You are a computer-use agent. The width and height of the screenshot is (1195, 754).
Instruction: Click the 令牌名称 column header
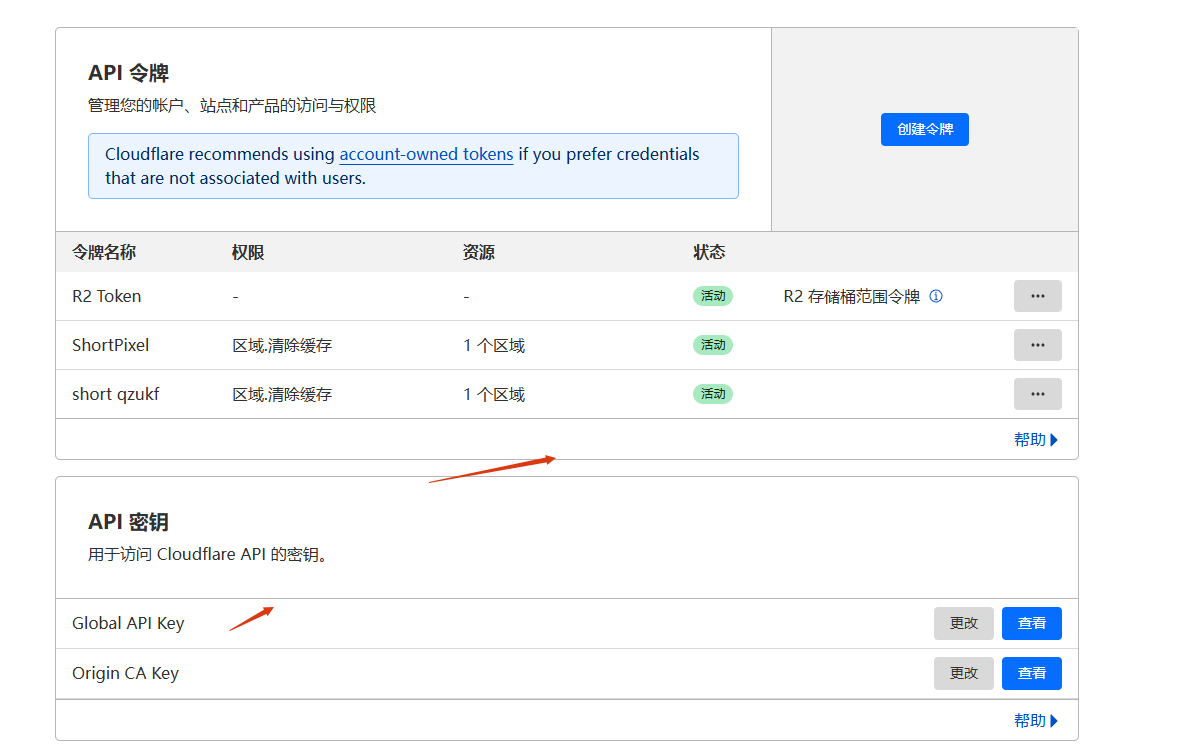[x=104, y=252]
